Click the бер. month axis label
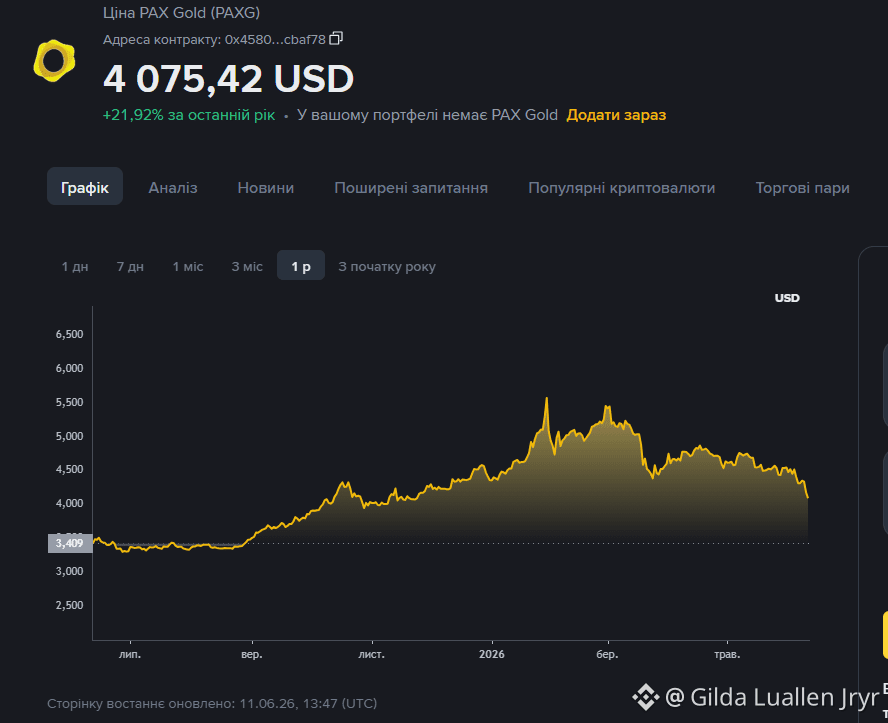The image size is (888, 723). pos(607,654)
